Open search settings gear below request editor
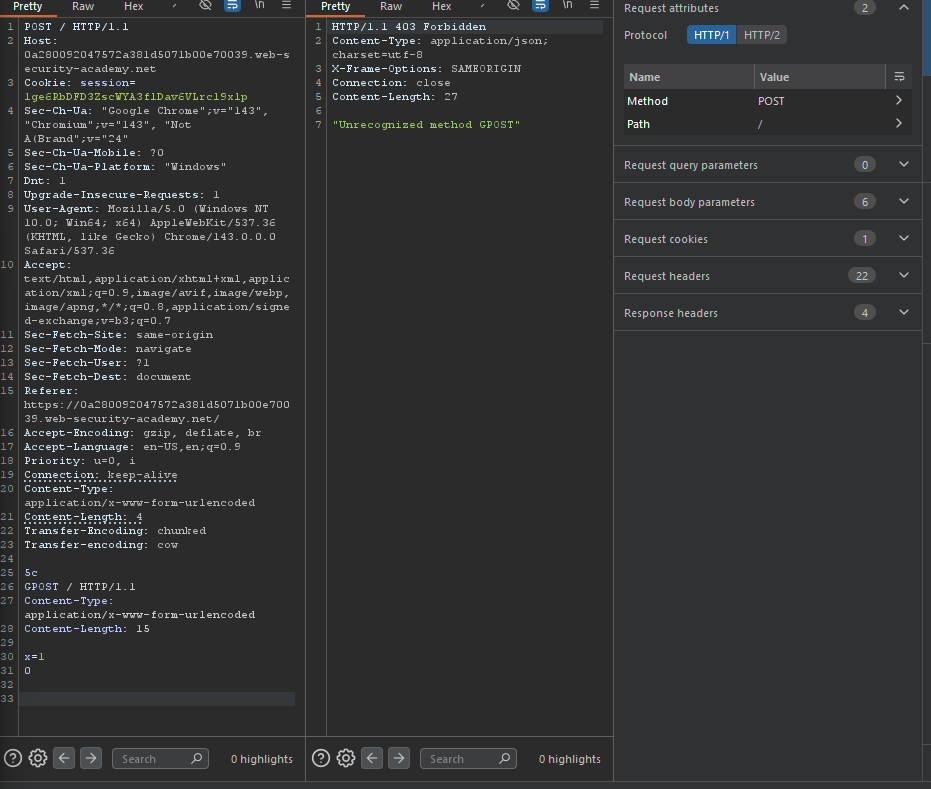Image resolution: width=931 pixels, height=789 pixels. [x=38, y=758]
